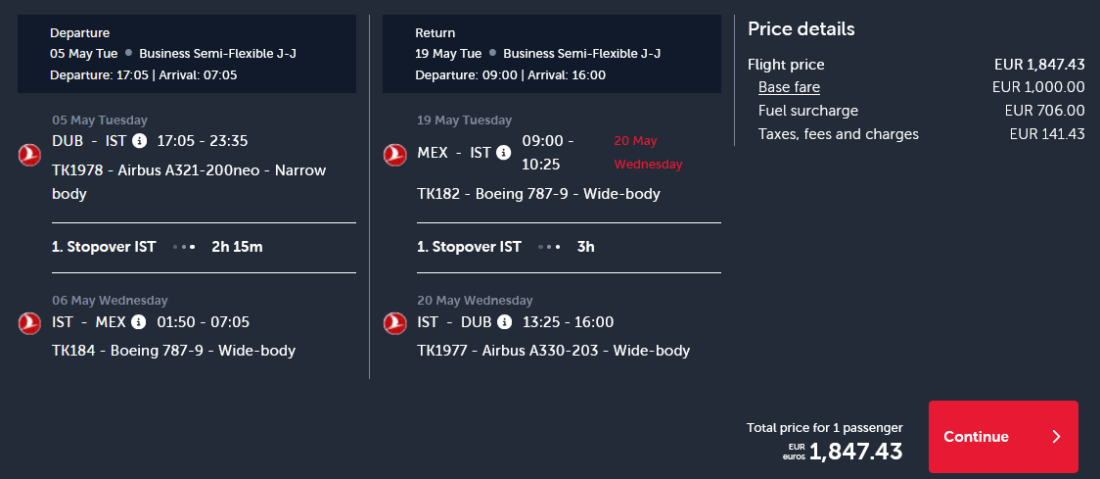Click the info icon beside DUB - IST
Screen dimensions: 1100x479
point(139,141)
